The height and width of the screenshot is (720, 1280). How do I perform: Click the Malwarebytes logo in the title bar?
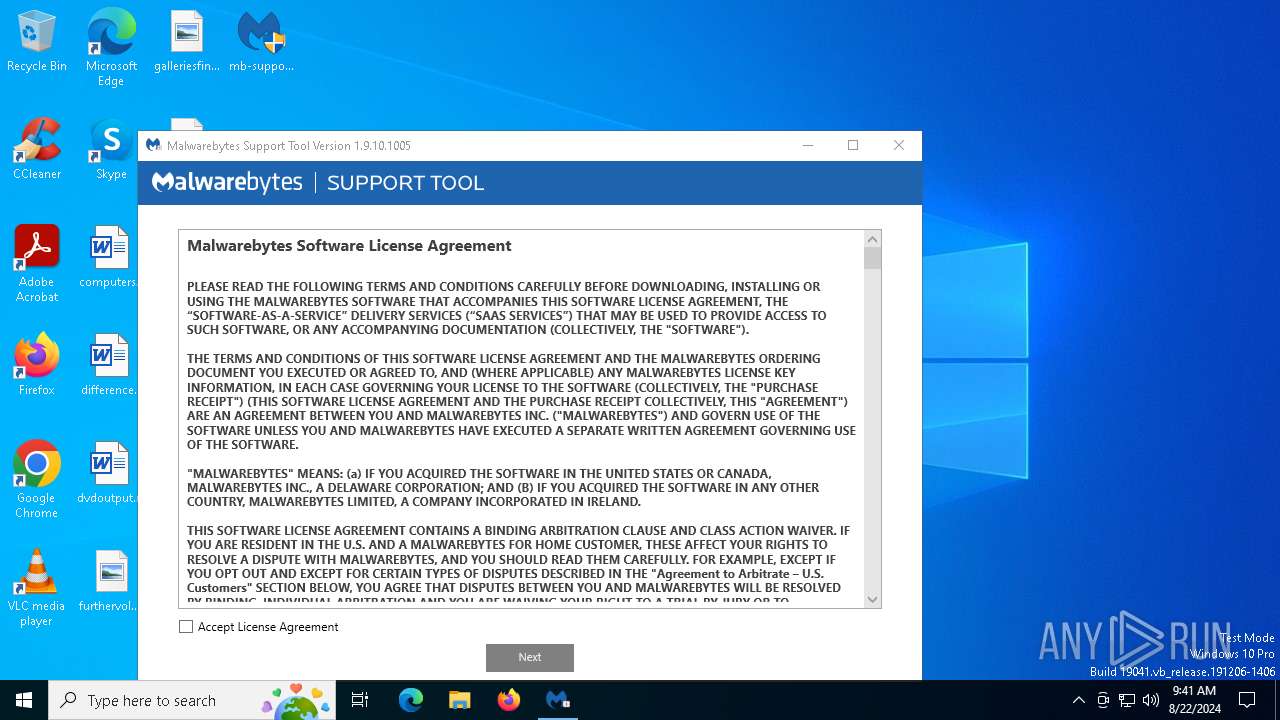(153, 146)
